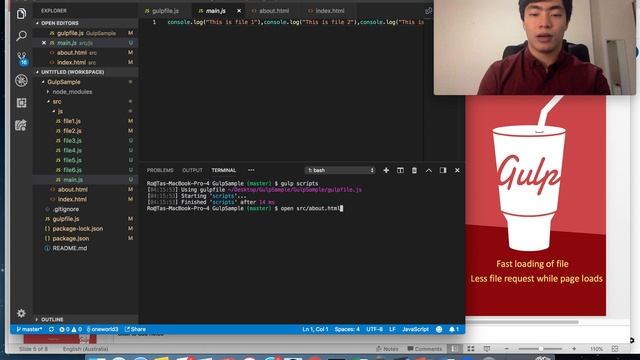Zoom out PowerPoint with minus button
640x360 pixels.
(x=507, y=349)
